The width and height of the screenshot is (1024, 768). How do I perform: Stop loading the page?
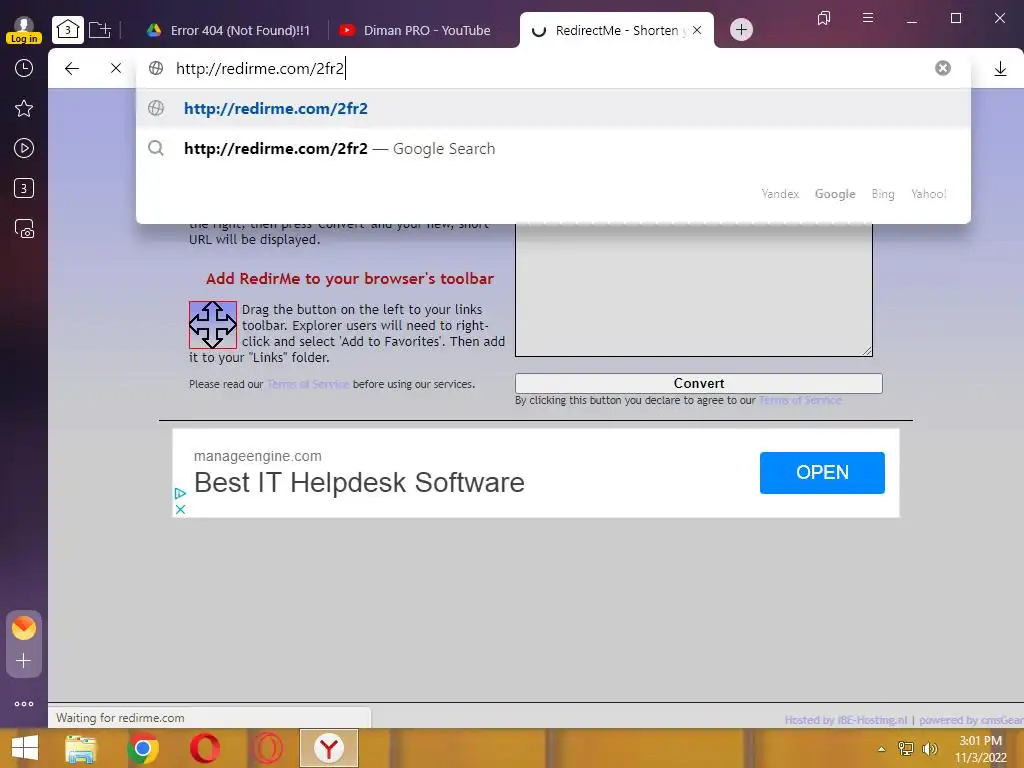tap(116, 68)
